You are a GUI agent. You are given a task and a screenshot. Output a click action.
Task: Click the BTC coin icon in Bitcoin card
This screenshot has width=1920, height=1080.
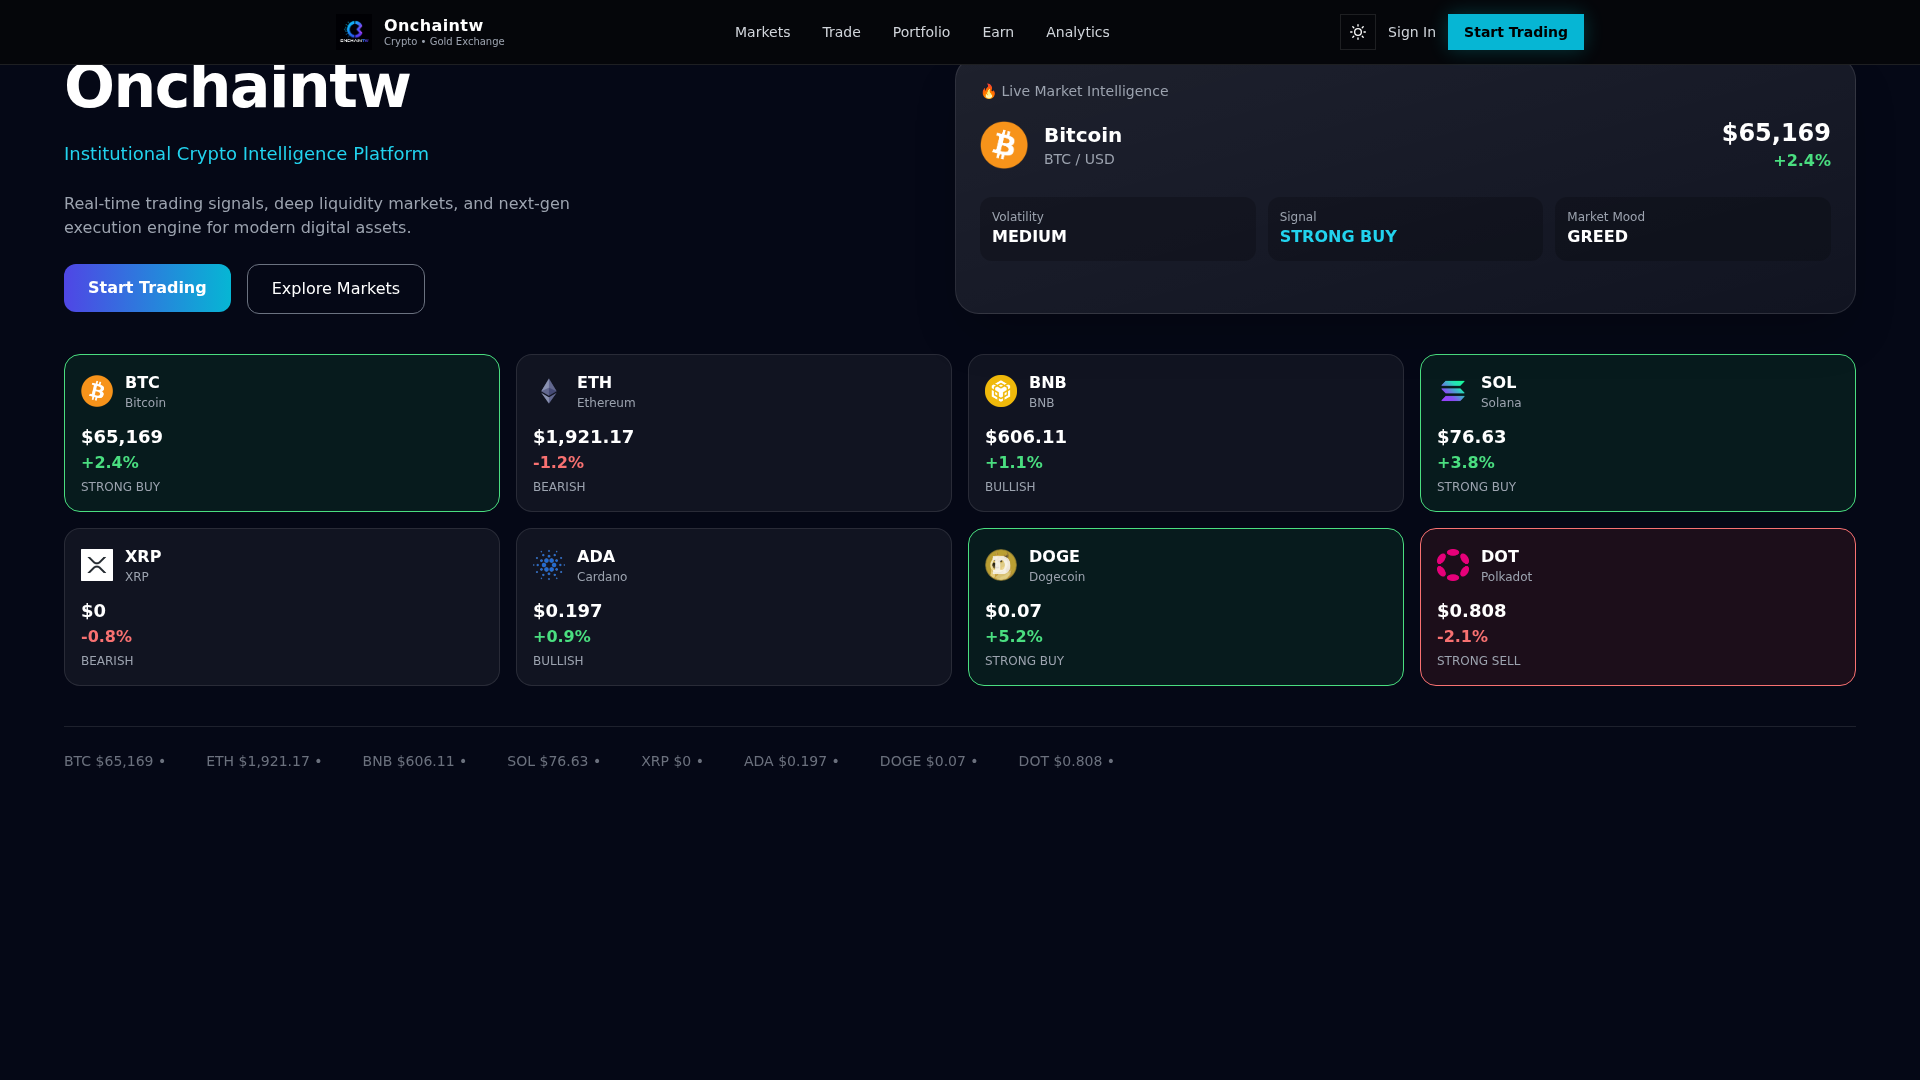tap(97, 391)
